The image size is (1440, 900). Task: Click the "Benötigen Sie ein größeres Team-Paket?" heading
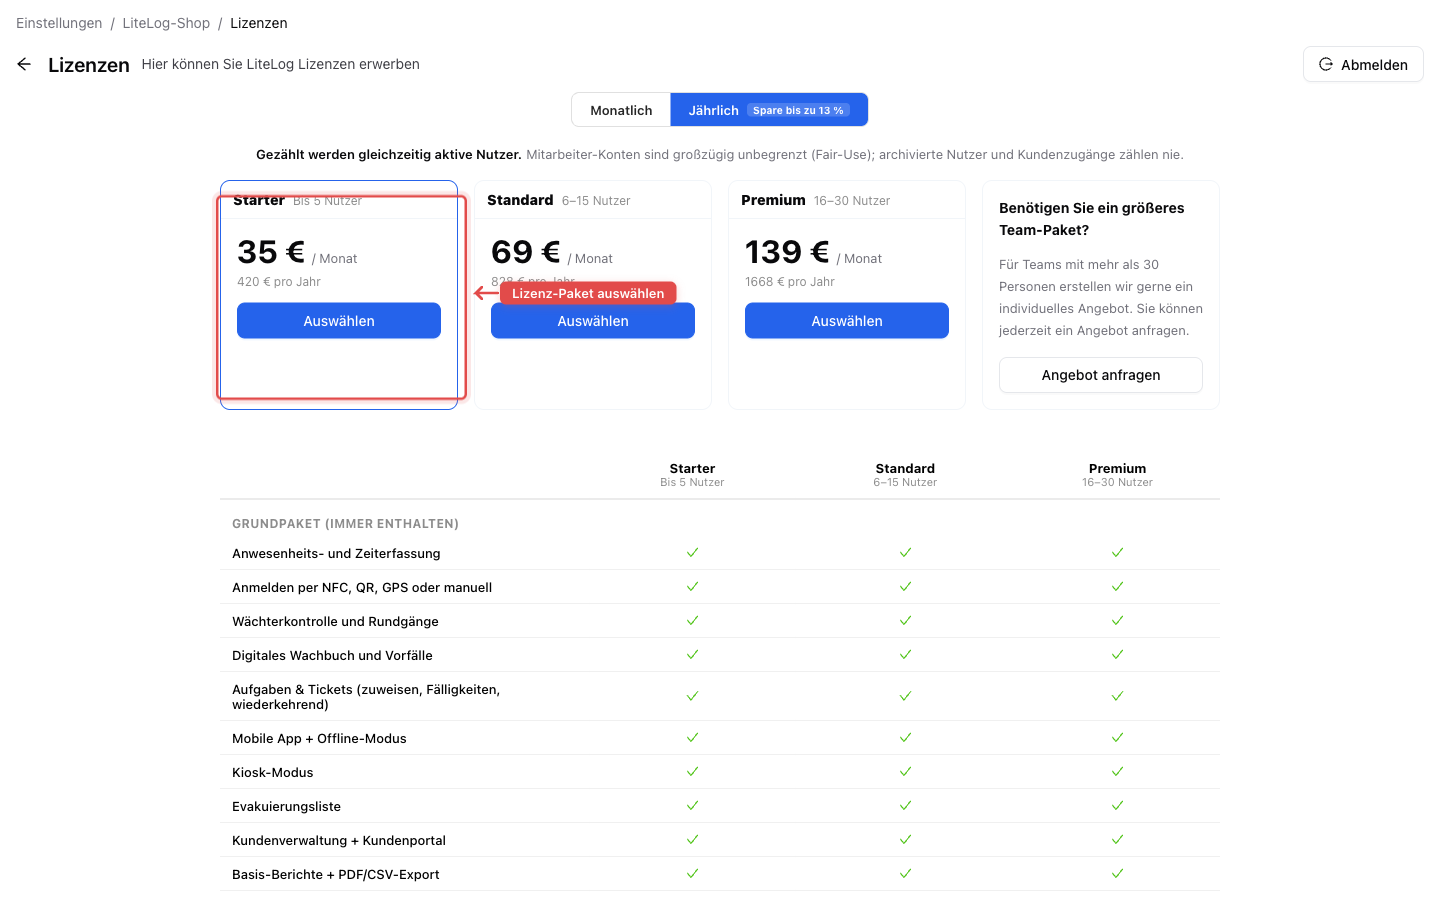pyautogui.click(x=1092, y=219)
